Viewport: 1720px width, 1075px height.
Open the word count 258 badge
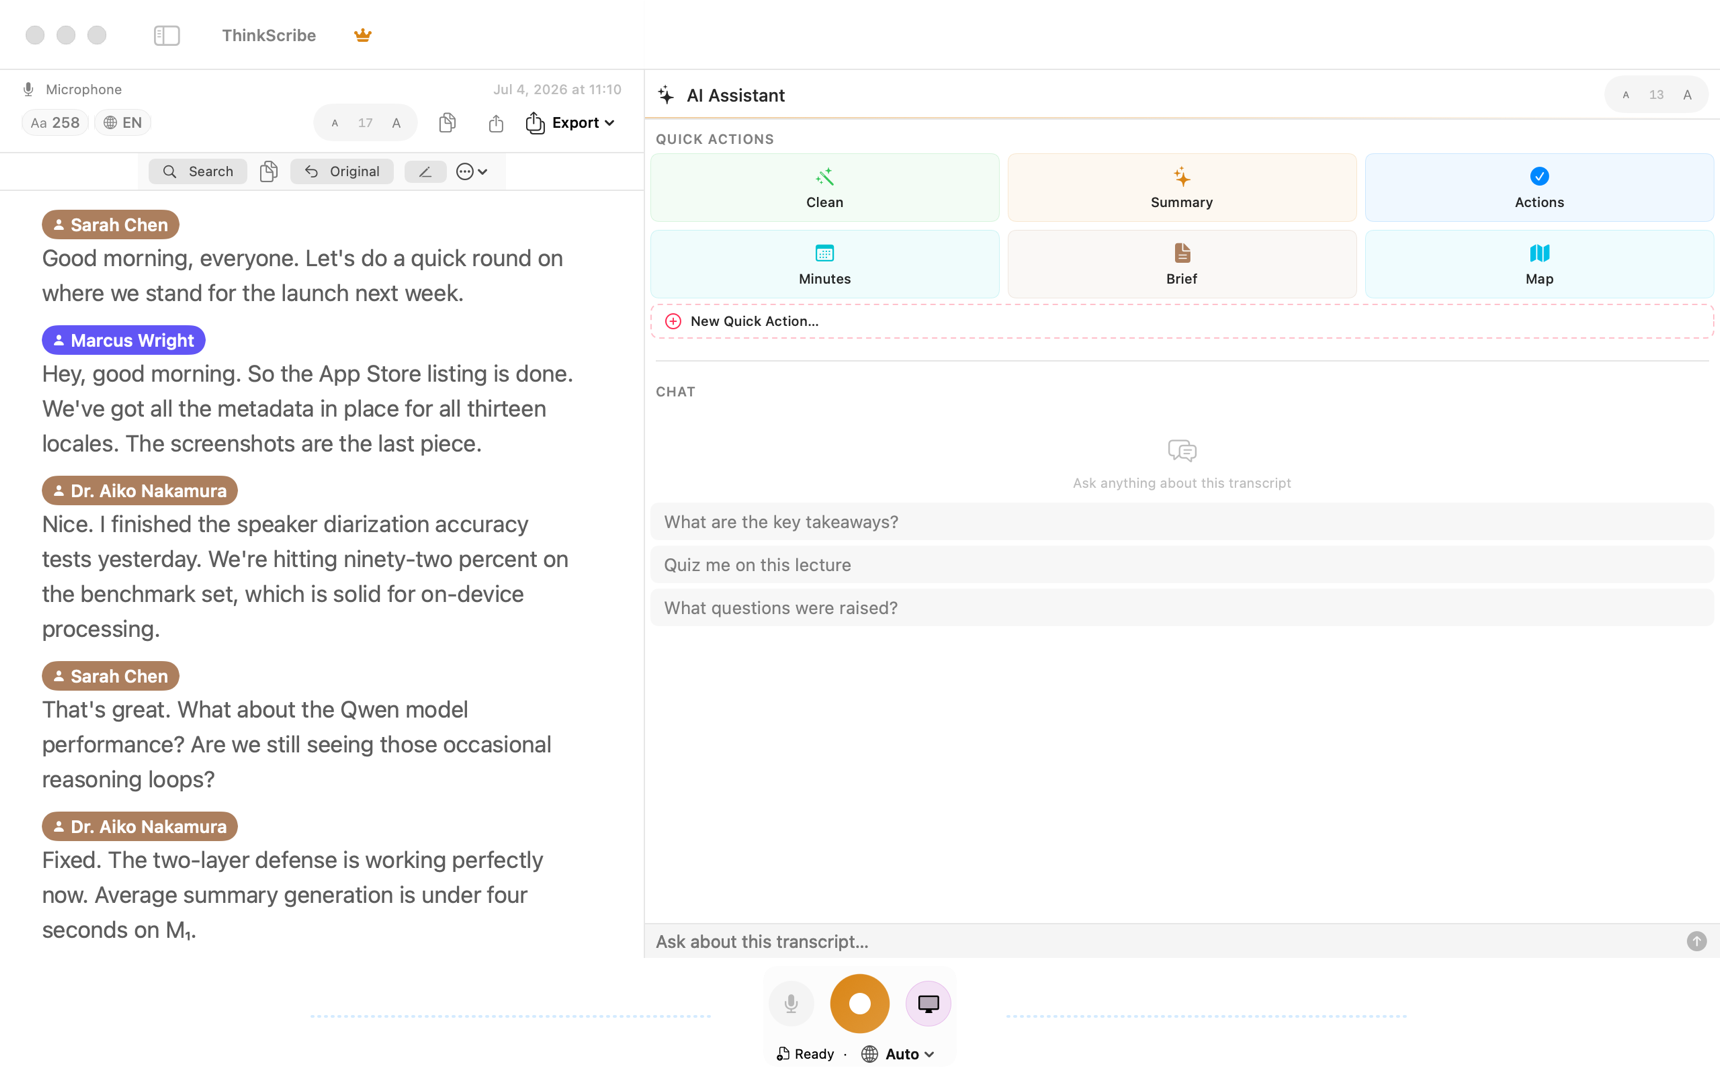click(55, 123)
